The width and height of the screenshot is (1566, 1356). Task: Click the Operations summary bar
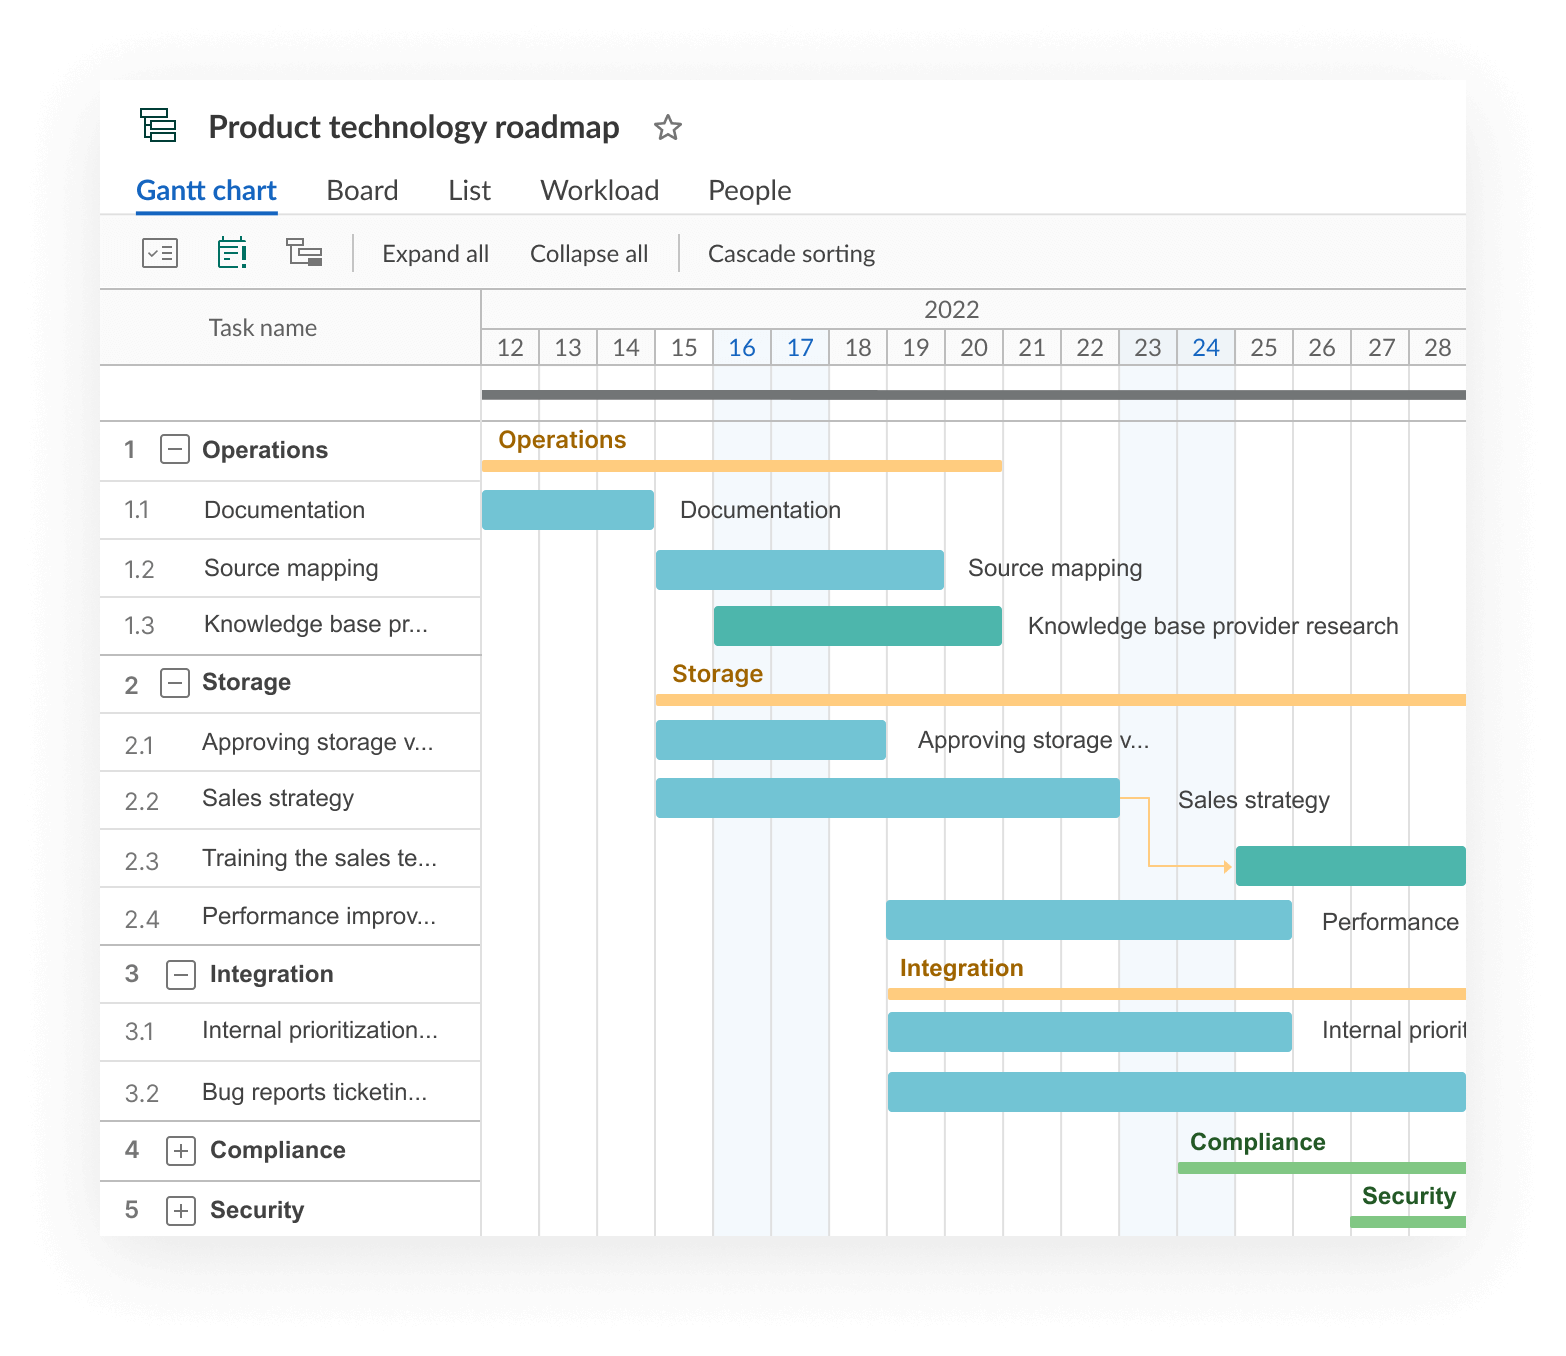740,464
